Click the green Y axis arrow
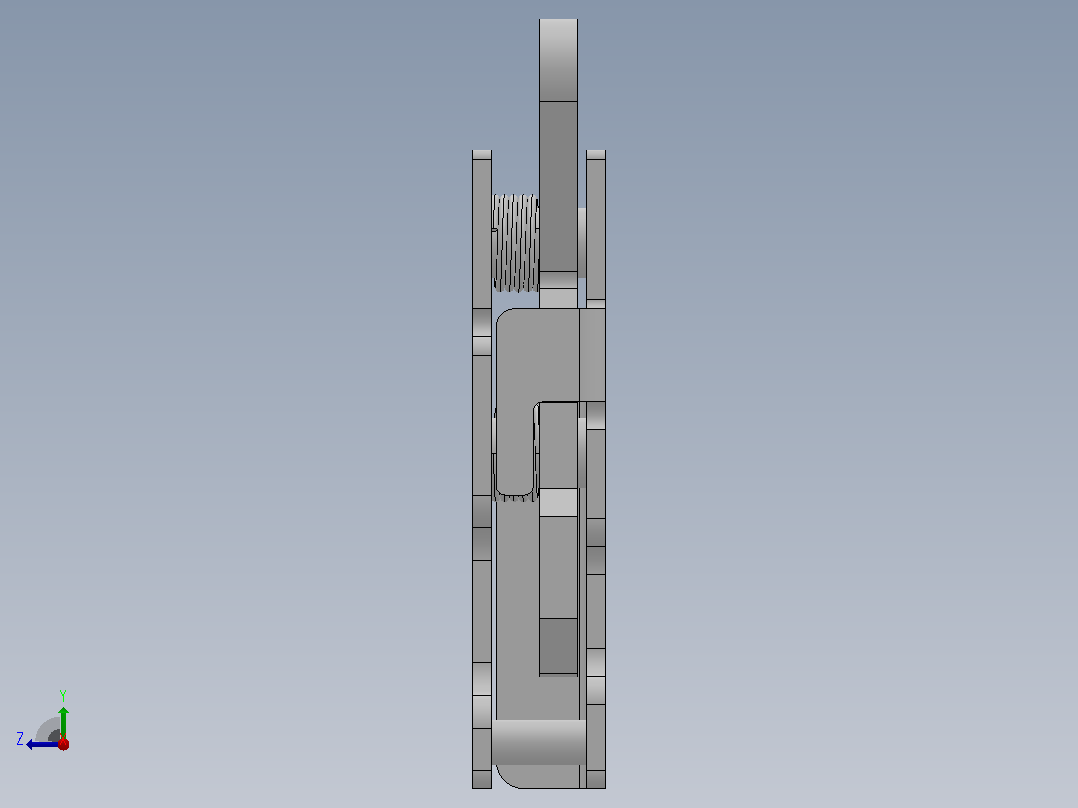The image size is (1078, 808). 63,722
